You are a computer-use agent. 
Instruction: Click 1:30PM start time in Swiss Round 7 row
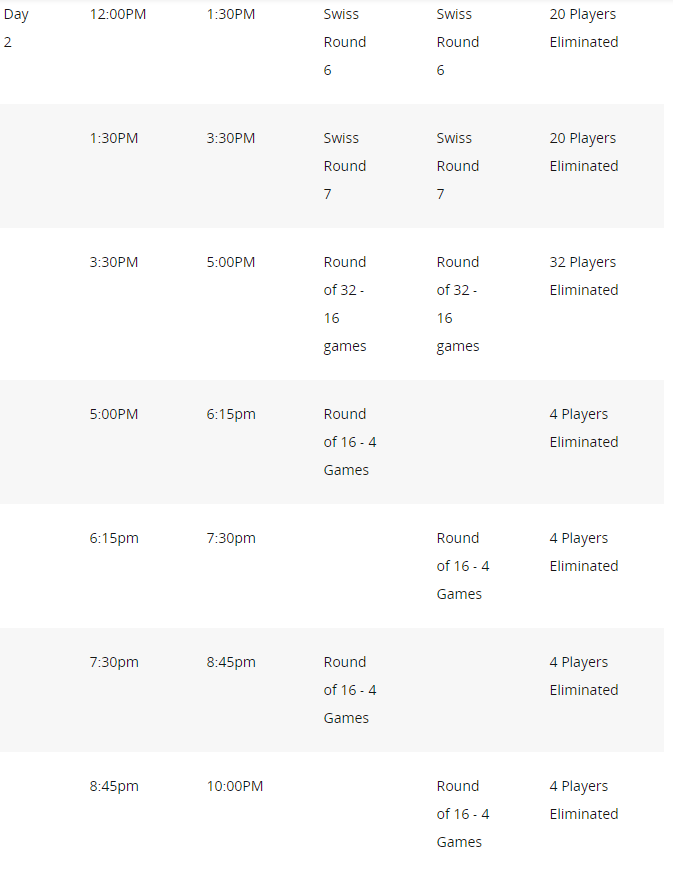pyautogui.click(x=114, y=138)
